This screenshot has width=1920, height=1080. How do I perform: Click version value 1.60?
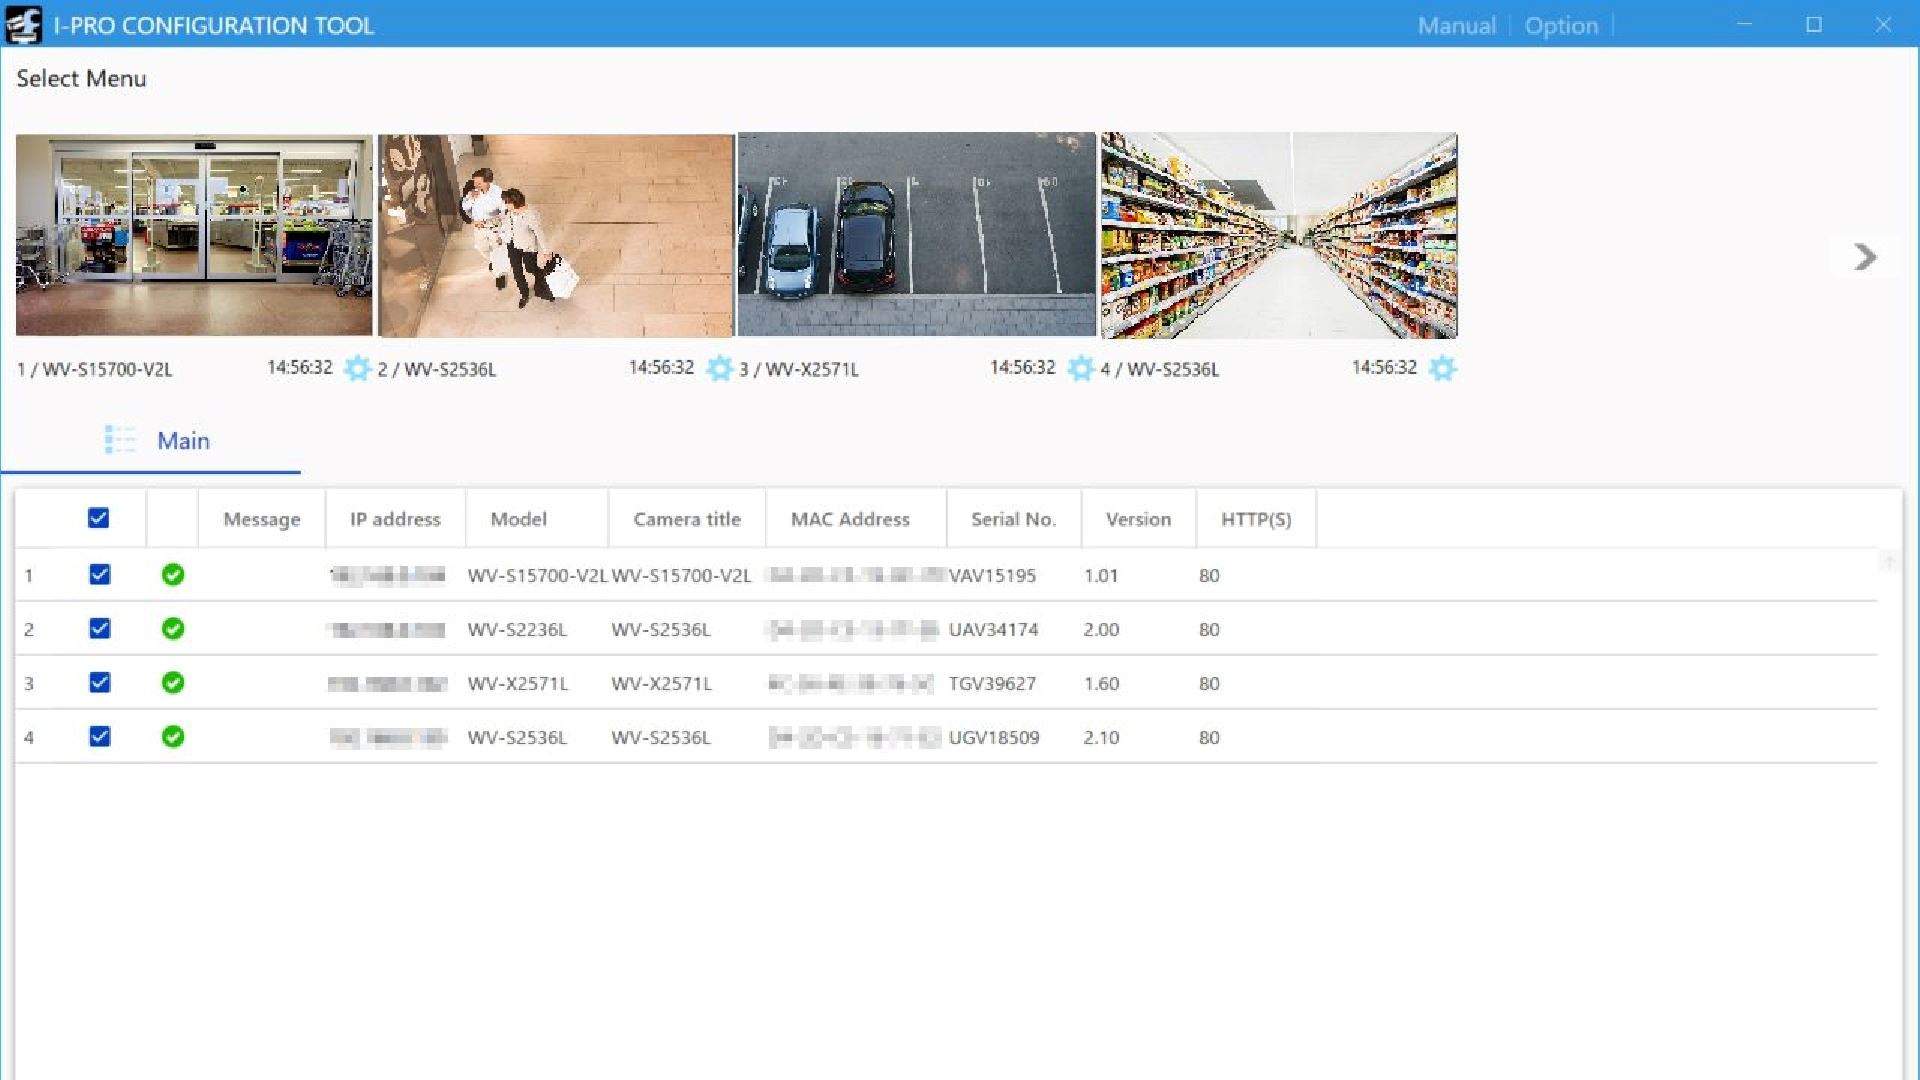[x=1101, y=684]
